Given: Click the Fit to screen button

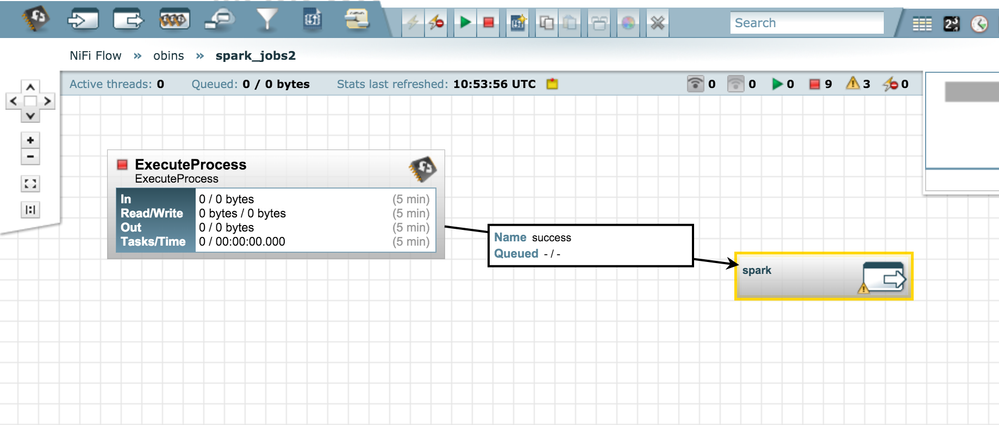Looking at the screenshot, I should pos(31,184).
